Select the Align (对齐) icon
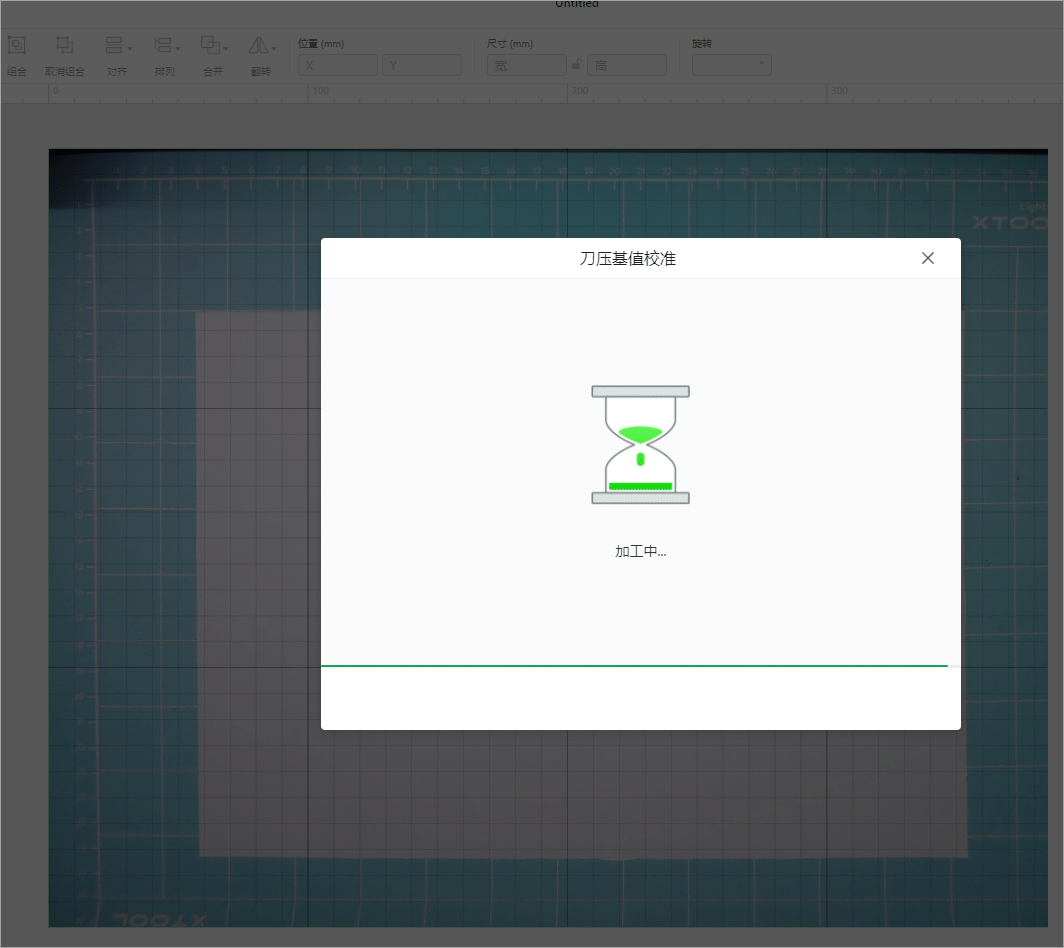1064x948 pixels. (113, 45)
